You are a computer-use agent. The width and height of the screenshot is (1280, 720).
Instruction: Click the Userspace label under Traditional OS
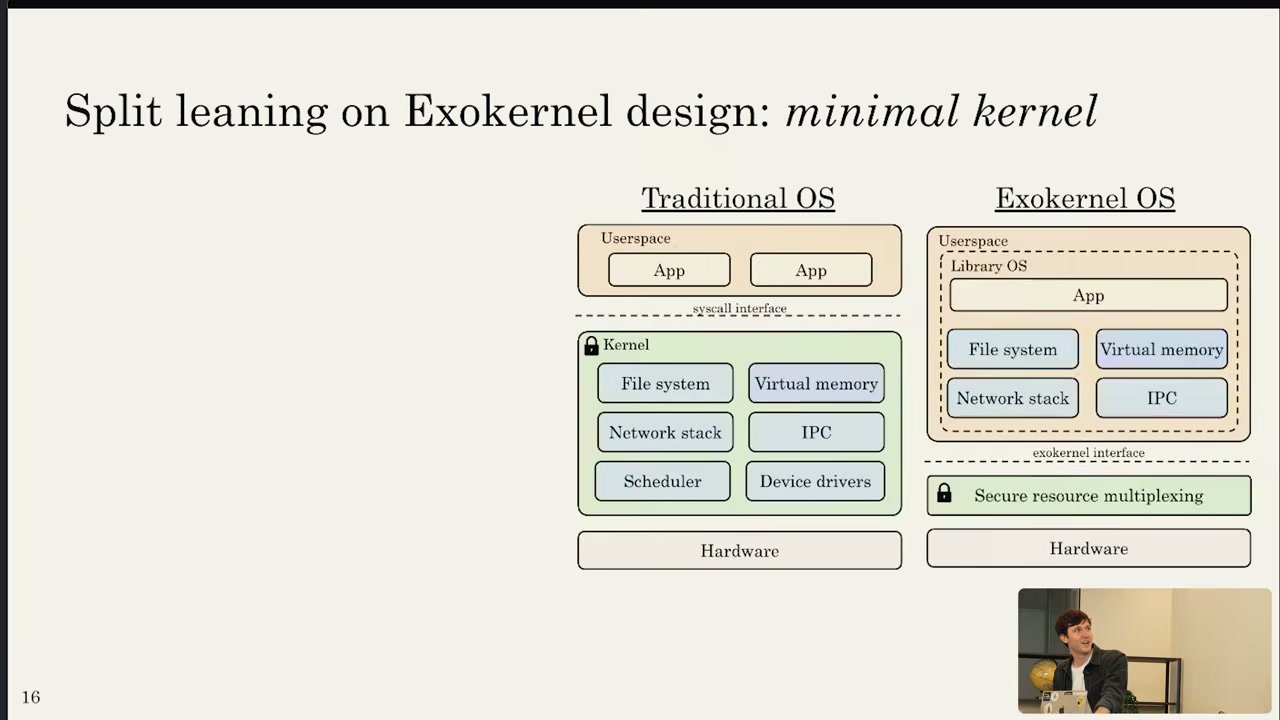636,238
